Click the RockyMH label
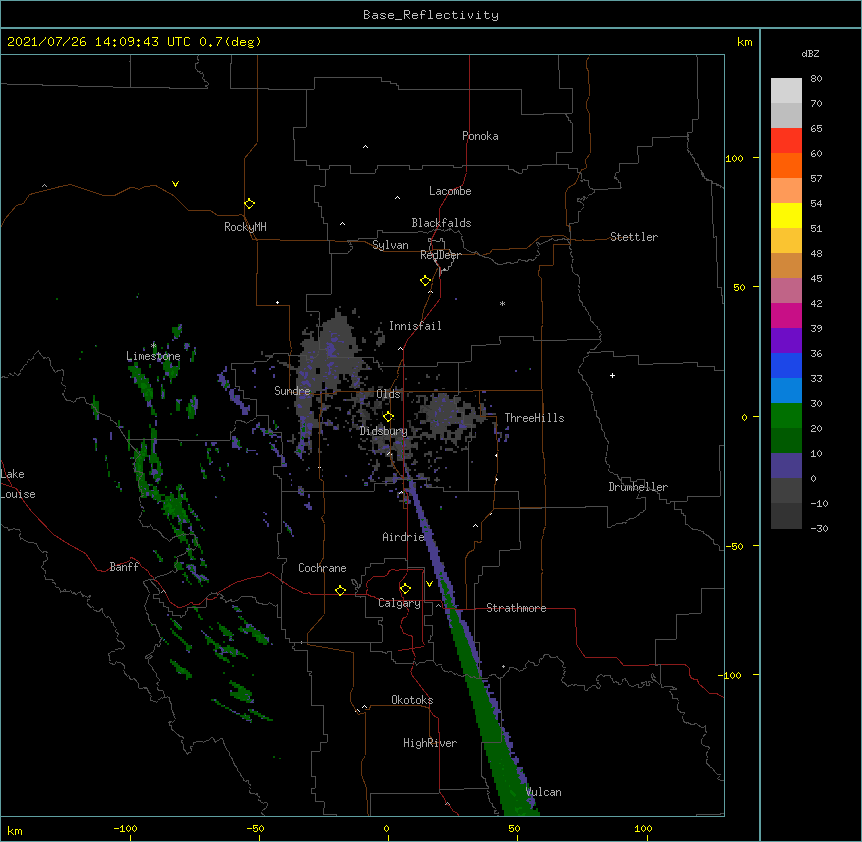 click(245, 227)
